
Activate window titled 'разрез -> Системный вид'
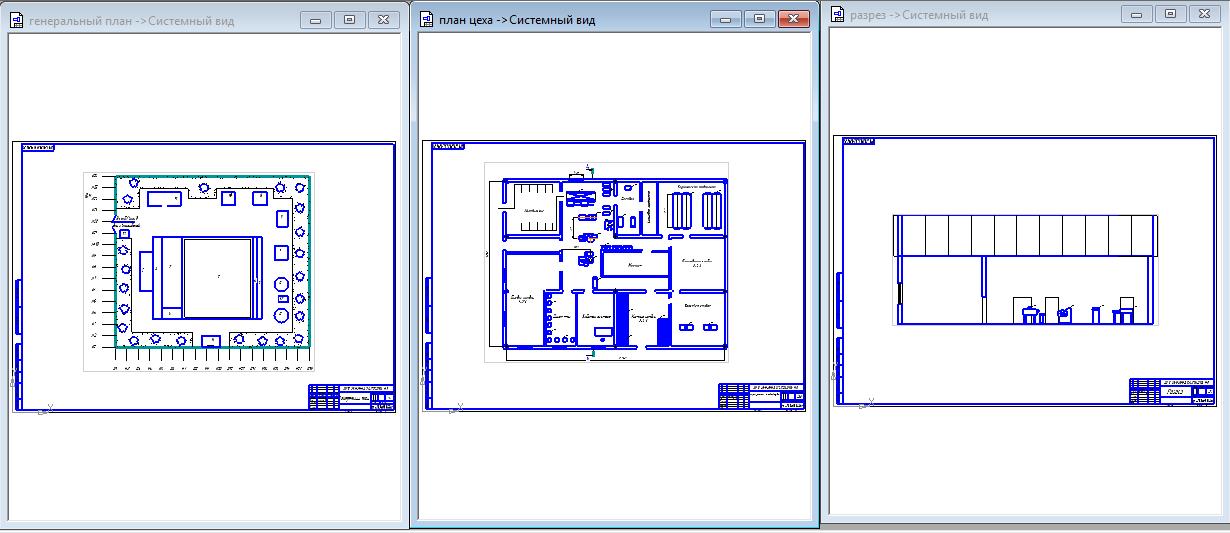(918, 15)
